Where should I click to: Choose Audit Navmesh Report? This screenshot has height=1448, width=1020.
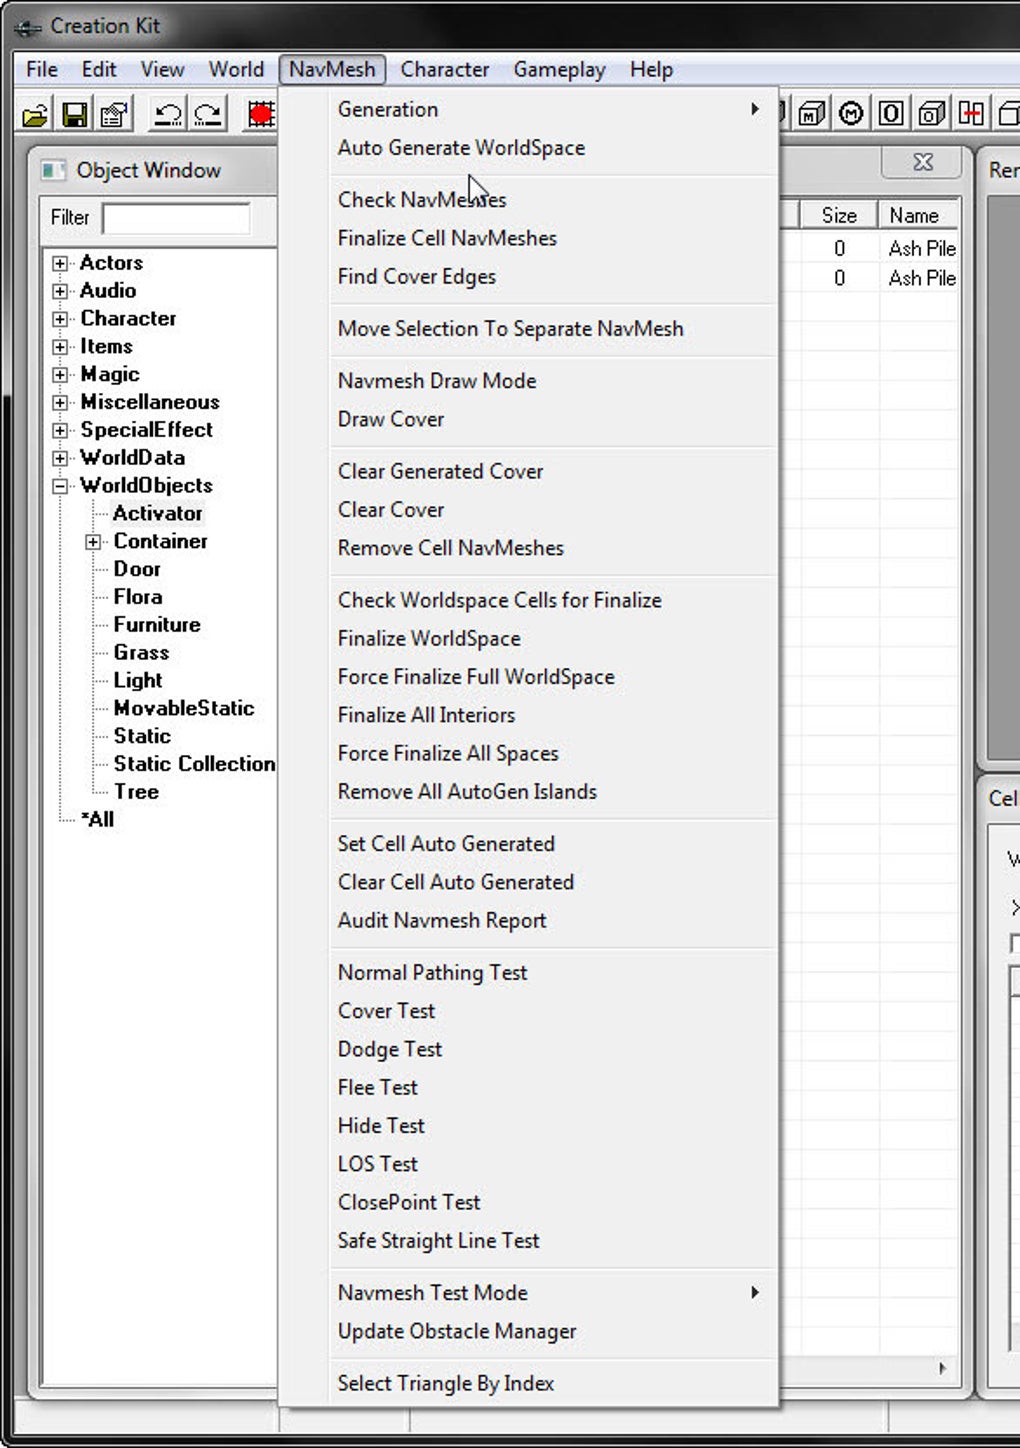[x=554, y=921]
